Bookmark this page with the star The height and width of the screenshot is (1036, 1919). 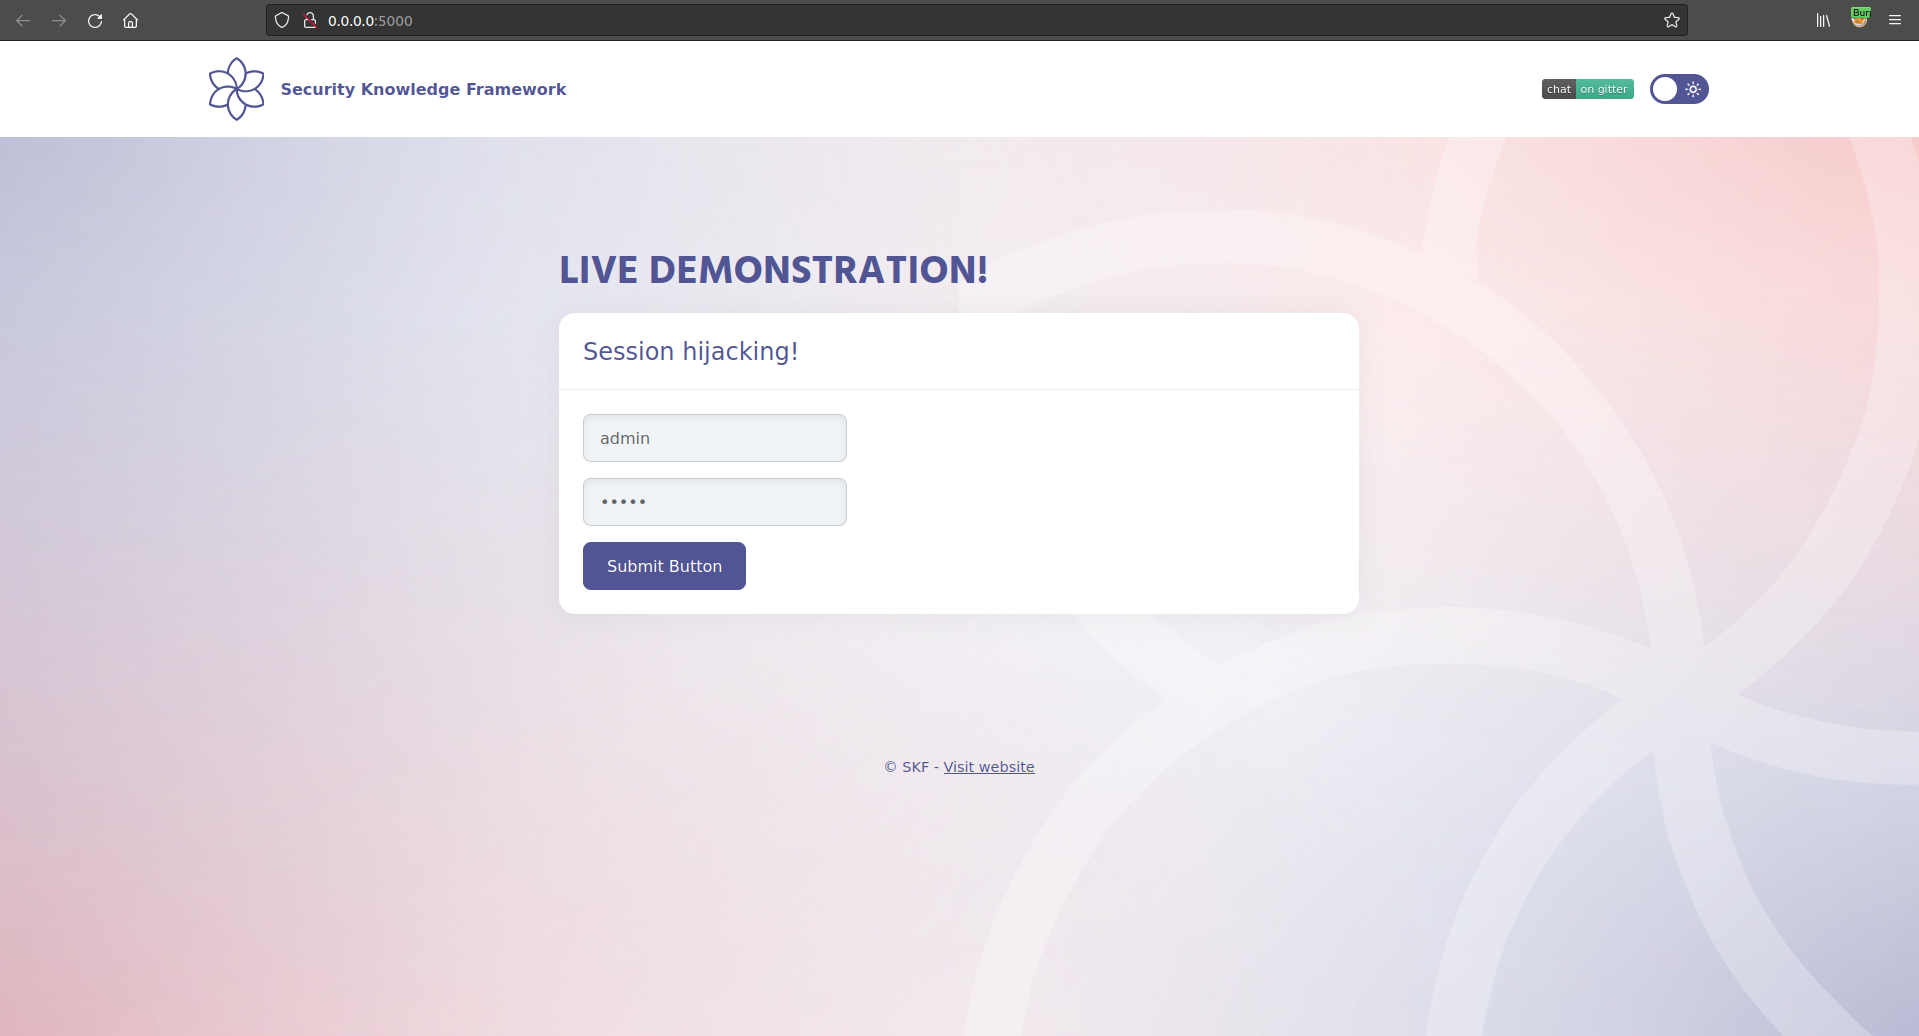tap(1671, 20)
